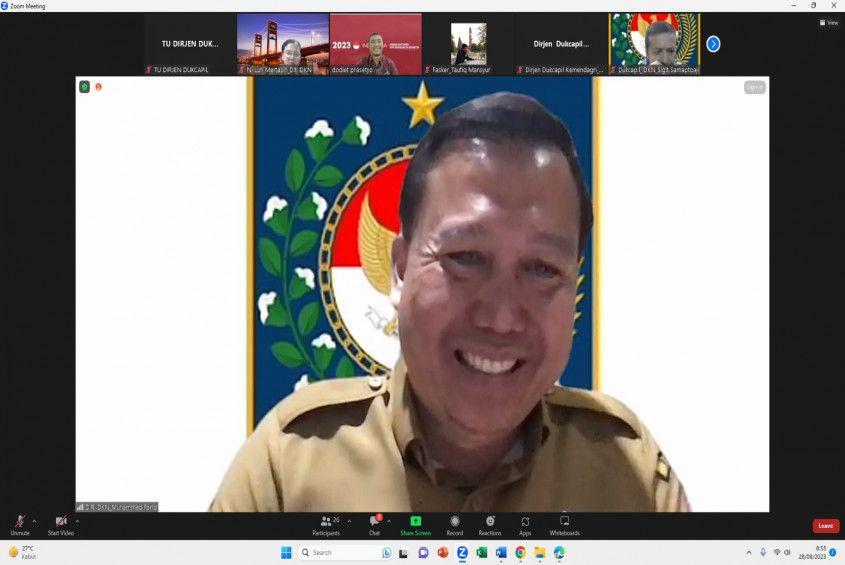Open the clock and date panel

tap(812, 553)
